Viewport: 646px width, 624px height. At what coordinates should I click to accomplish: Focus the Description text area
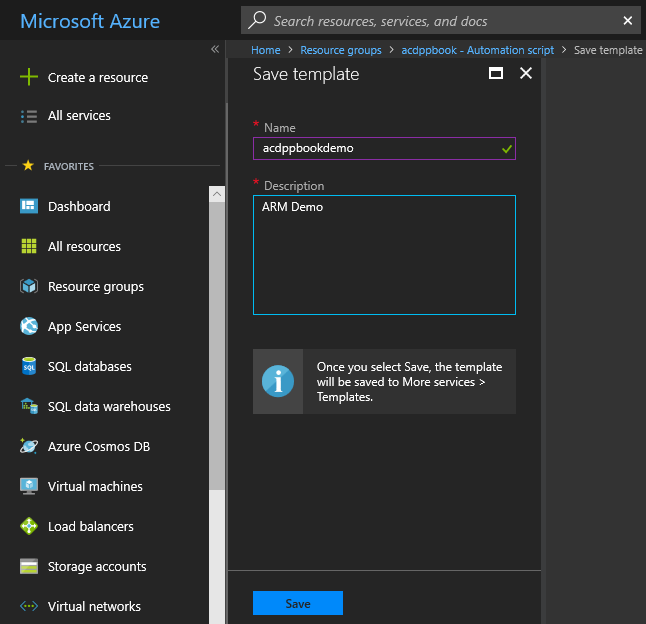coord(384,255)
